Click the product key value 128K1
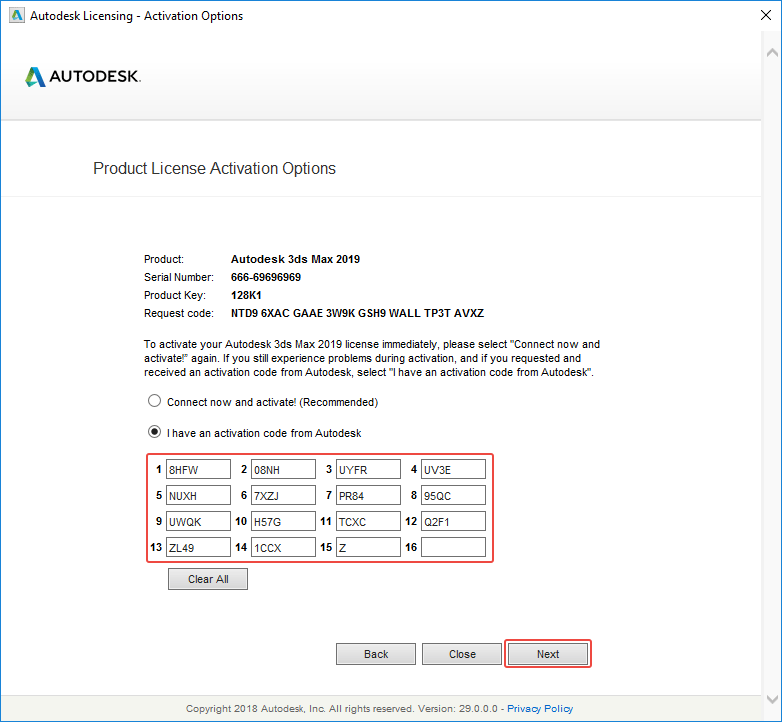This screenshot has width=782, height=722. 246,295
